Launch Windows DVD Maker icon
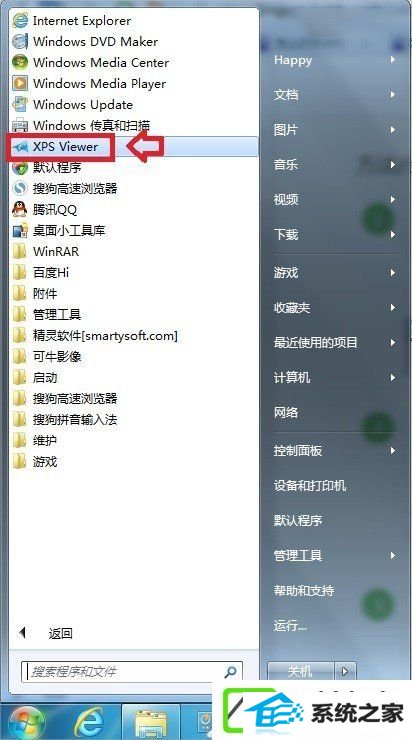Viewport: 412px width, 740px height. point(20,42)
